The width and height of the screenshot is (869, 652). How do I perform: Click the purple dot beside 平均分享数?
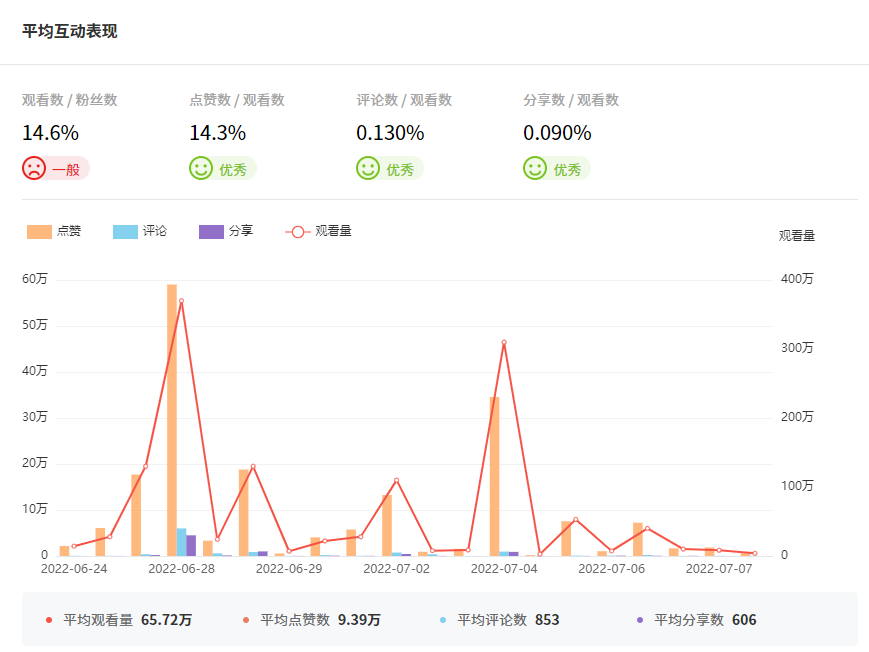pos(640,620)
